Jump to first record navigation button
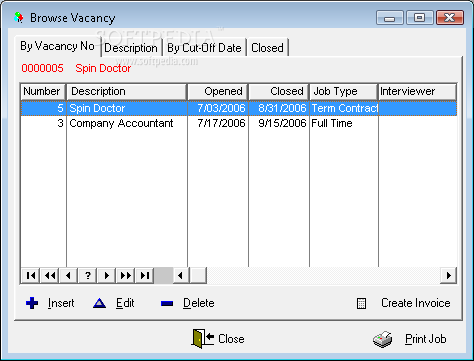474x361 pixels. (31, 276)
